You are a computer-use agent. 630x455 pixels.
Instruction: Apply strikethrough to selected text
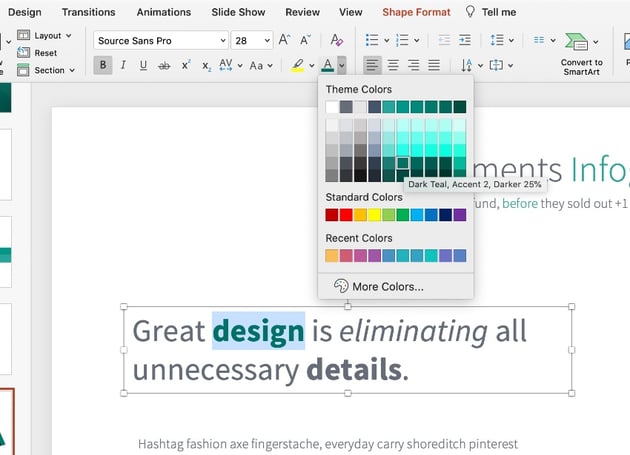pos(164,65)
